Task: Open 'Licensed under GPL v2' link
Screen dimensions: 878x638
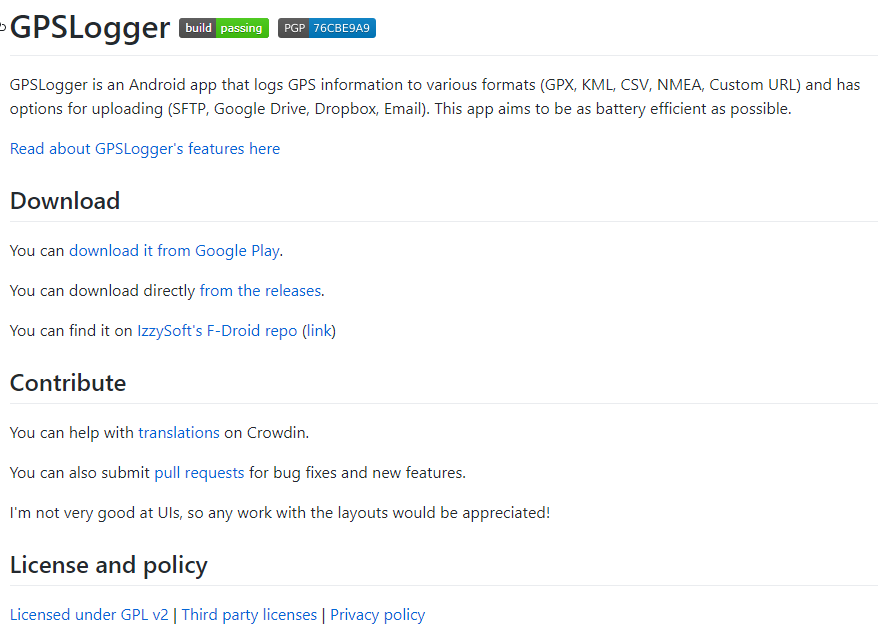Action: (89, 615)
